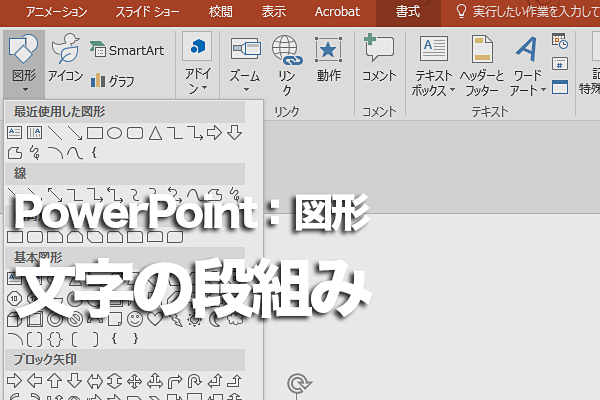This screenshot has width=600, height=400.
Task: Open the Acrobat tab
Action: point(337,12)
